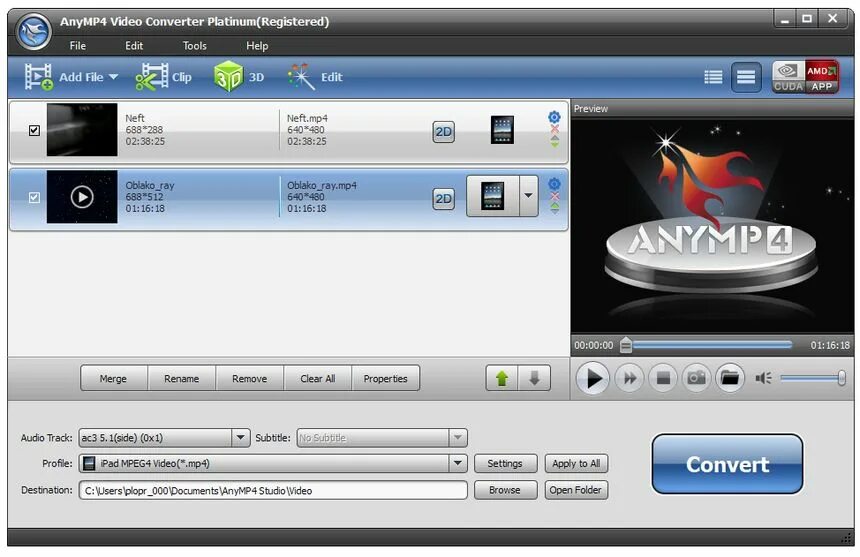Screen dimensions: 860x557
Task: Click the AnyMP4 application logo
Action: click(x=33, y=31)
